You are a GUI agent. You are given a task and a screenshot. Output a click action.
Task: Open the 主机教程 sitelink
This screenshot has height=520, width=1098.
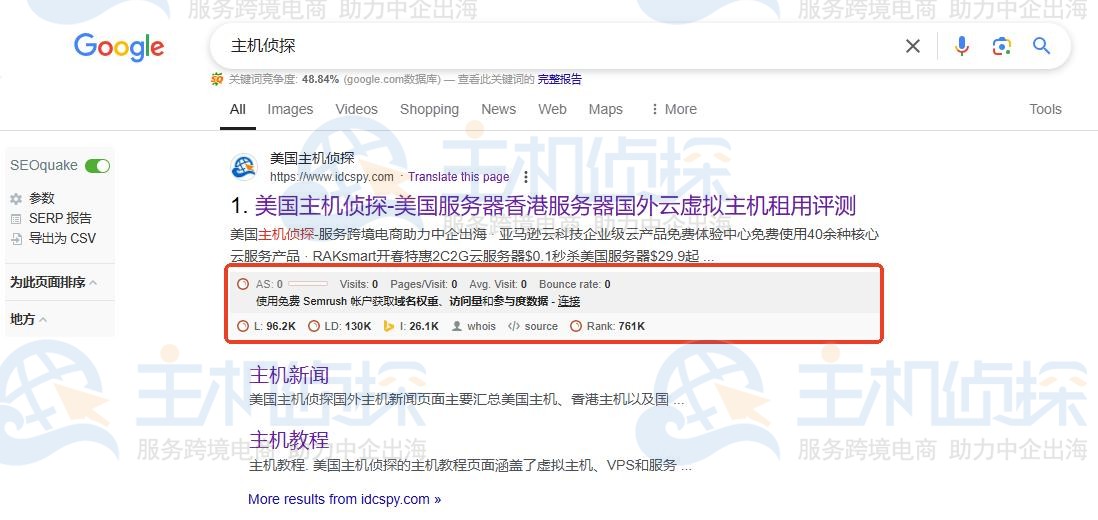(289, 440)
